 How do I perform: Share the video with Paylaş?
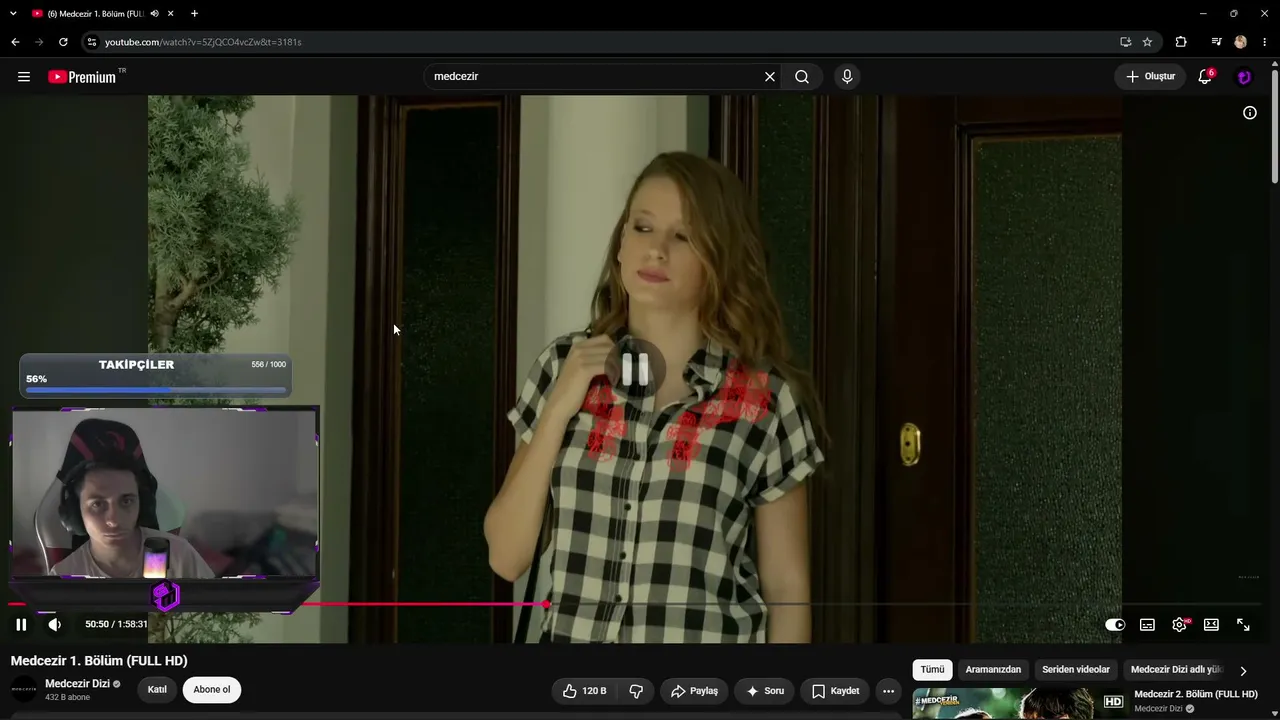[x=694, y=691]
